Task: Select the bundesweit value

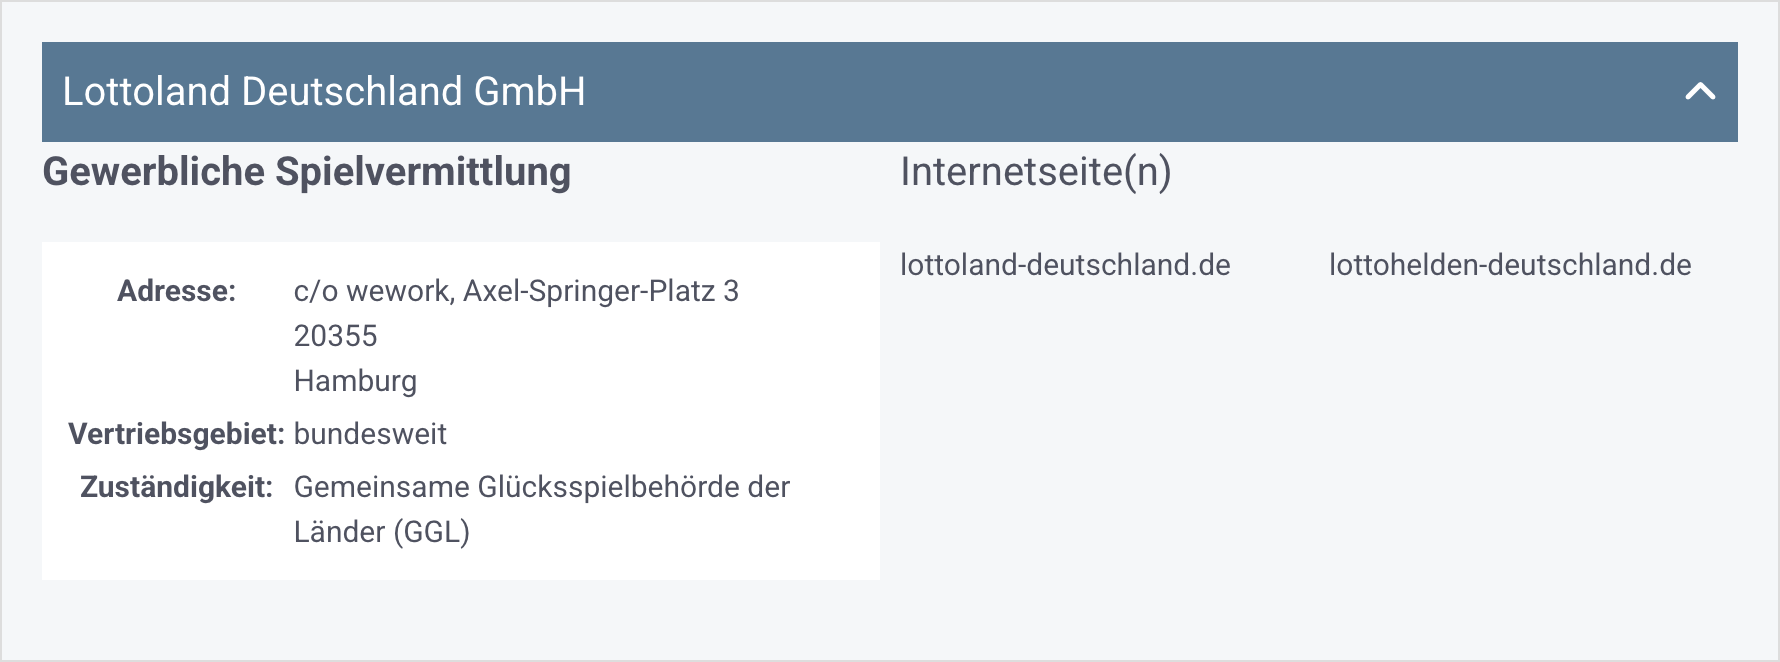Action: point(371,434)
